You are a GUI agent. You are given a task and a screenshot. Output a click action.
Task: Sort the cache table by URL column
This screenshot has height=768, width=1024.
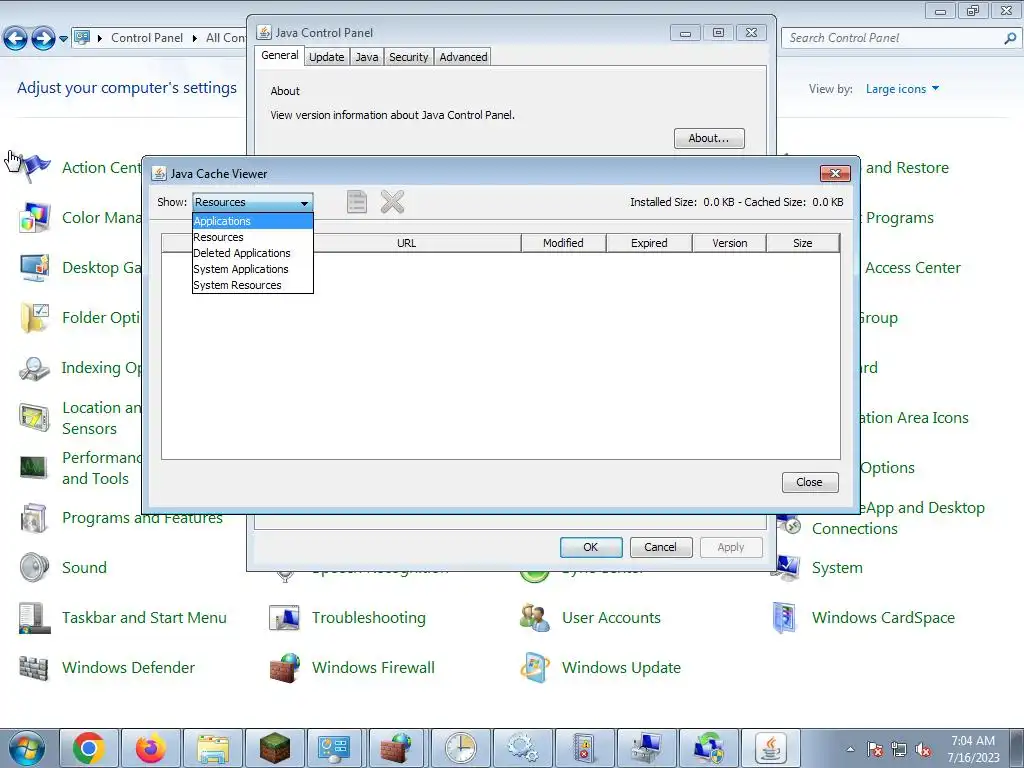[406, 243]
